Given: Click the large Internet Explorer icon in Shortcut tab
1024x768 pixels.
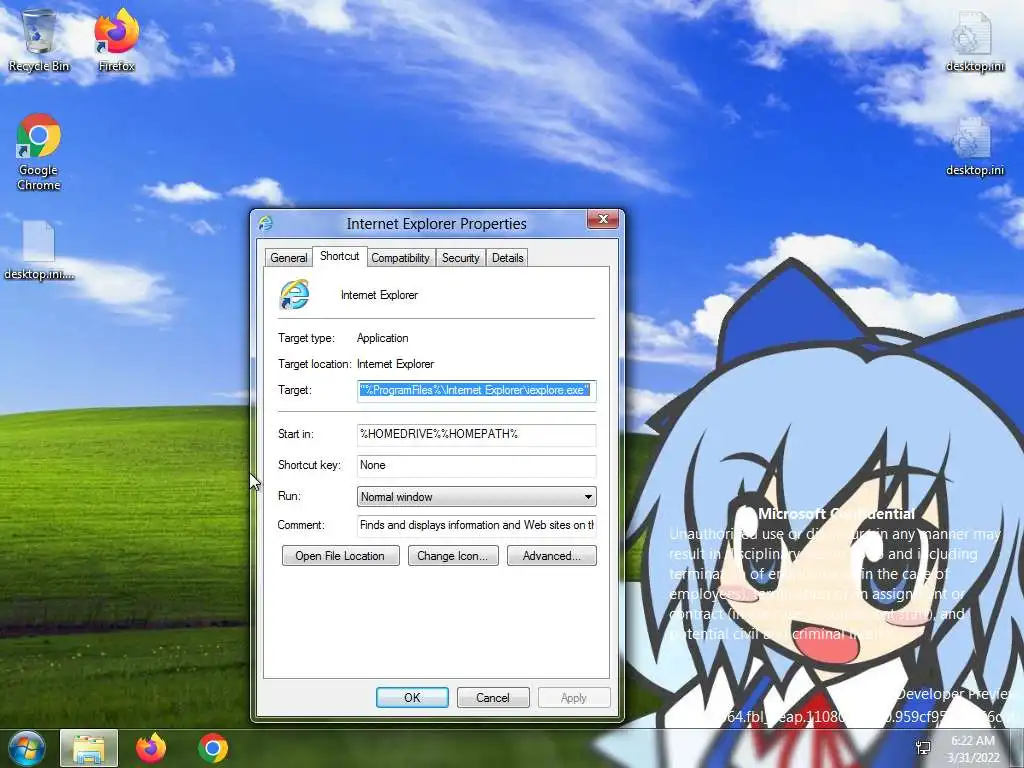Looking at the screenshot, I should (x=295, y=295).
